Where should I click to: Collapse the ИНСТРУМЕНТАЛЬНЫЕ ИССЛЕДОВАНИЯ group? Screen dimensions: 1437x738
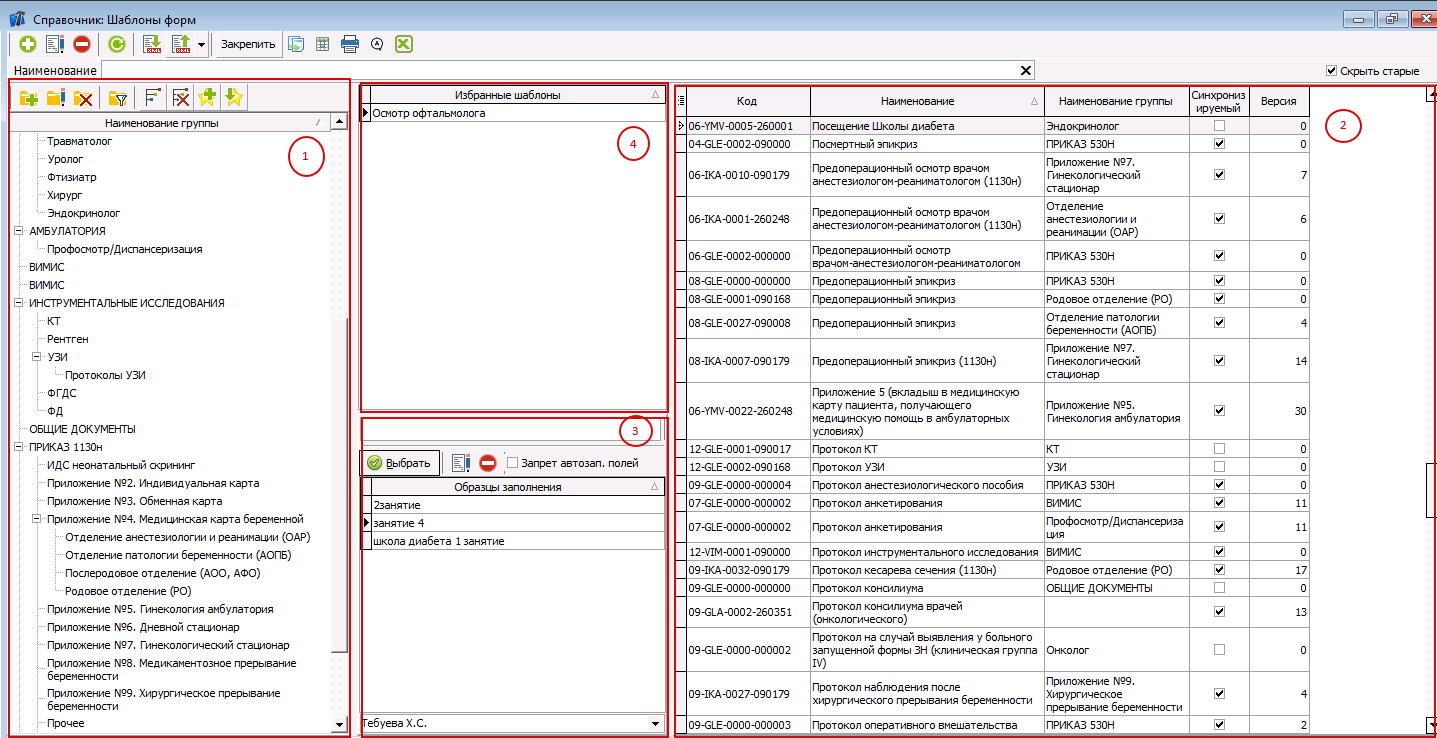click(x=19, y=303)
